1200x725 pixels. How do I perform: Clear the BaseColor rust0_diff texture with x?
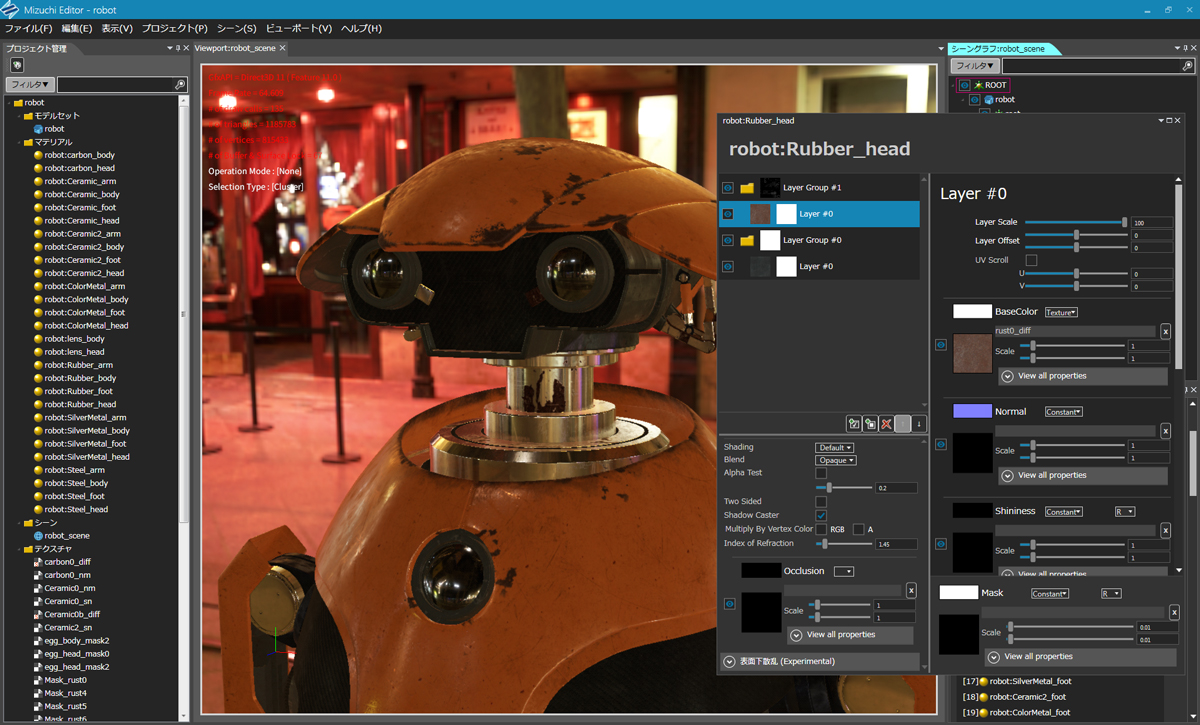[1165, 331]
